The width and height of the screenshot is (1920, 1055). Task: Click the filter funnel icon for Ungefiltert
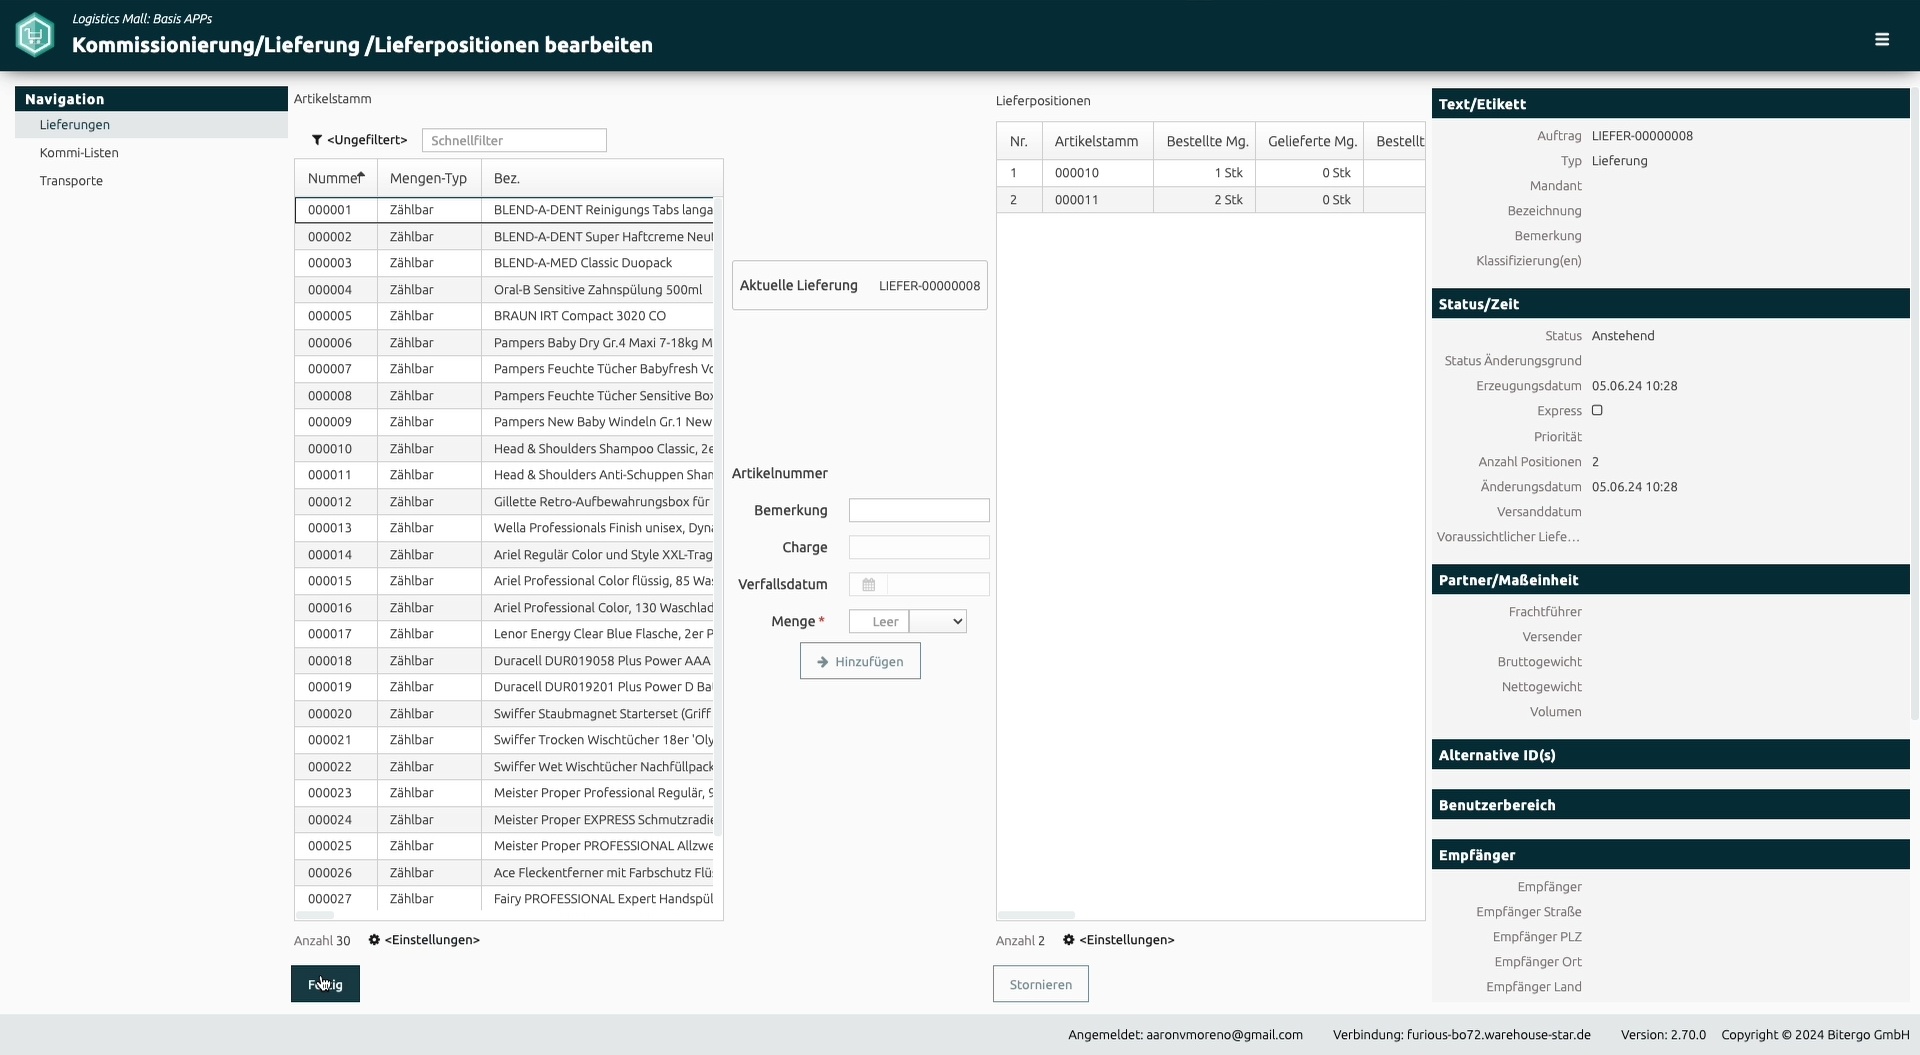tap(317, 140)
